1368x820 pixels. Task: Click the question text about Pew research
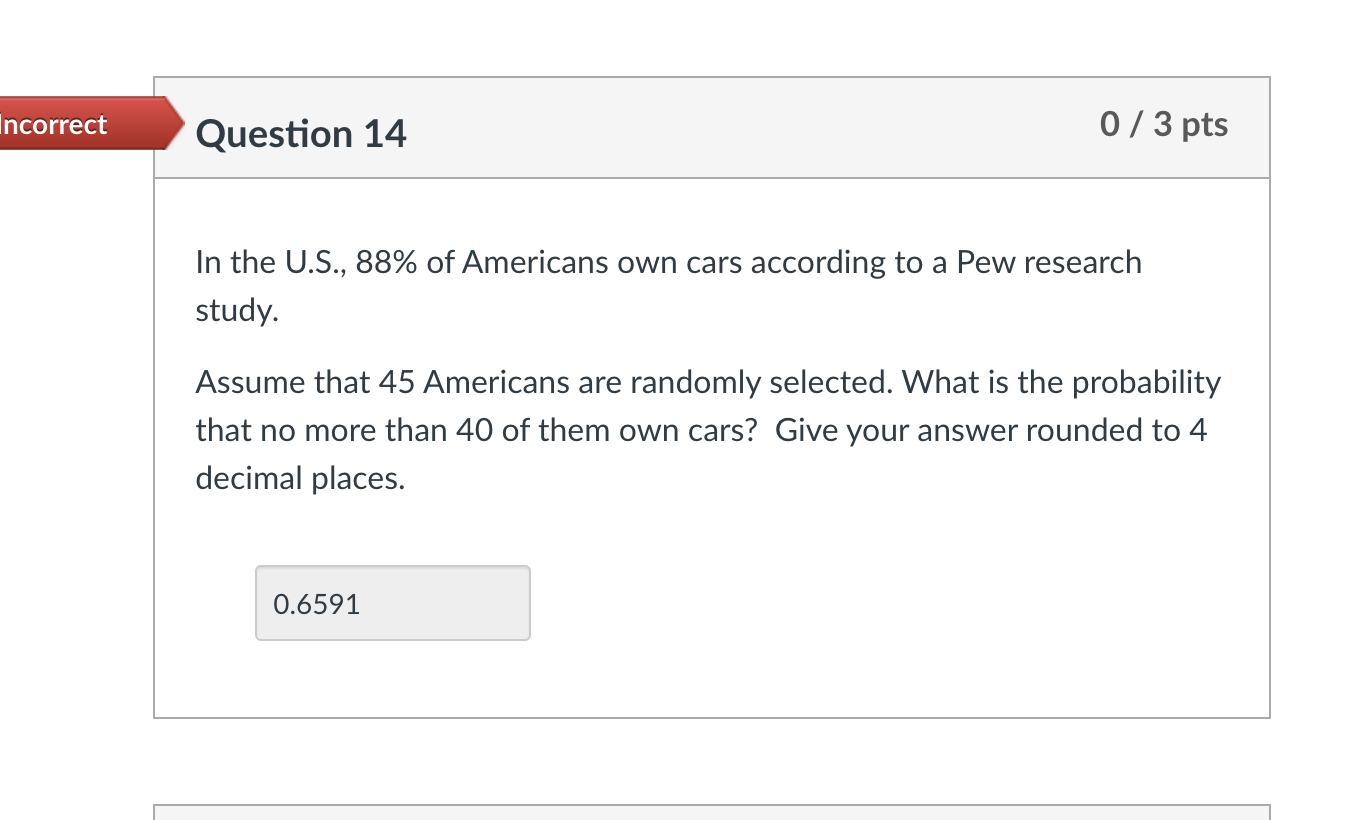tap(668, 262)
